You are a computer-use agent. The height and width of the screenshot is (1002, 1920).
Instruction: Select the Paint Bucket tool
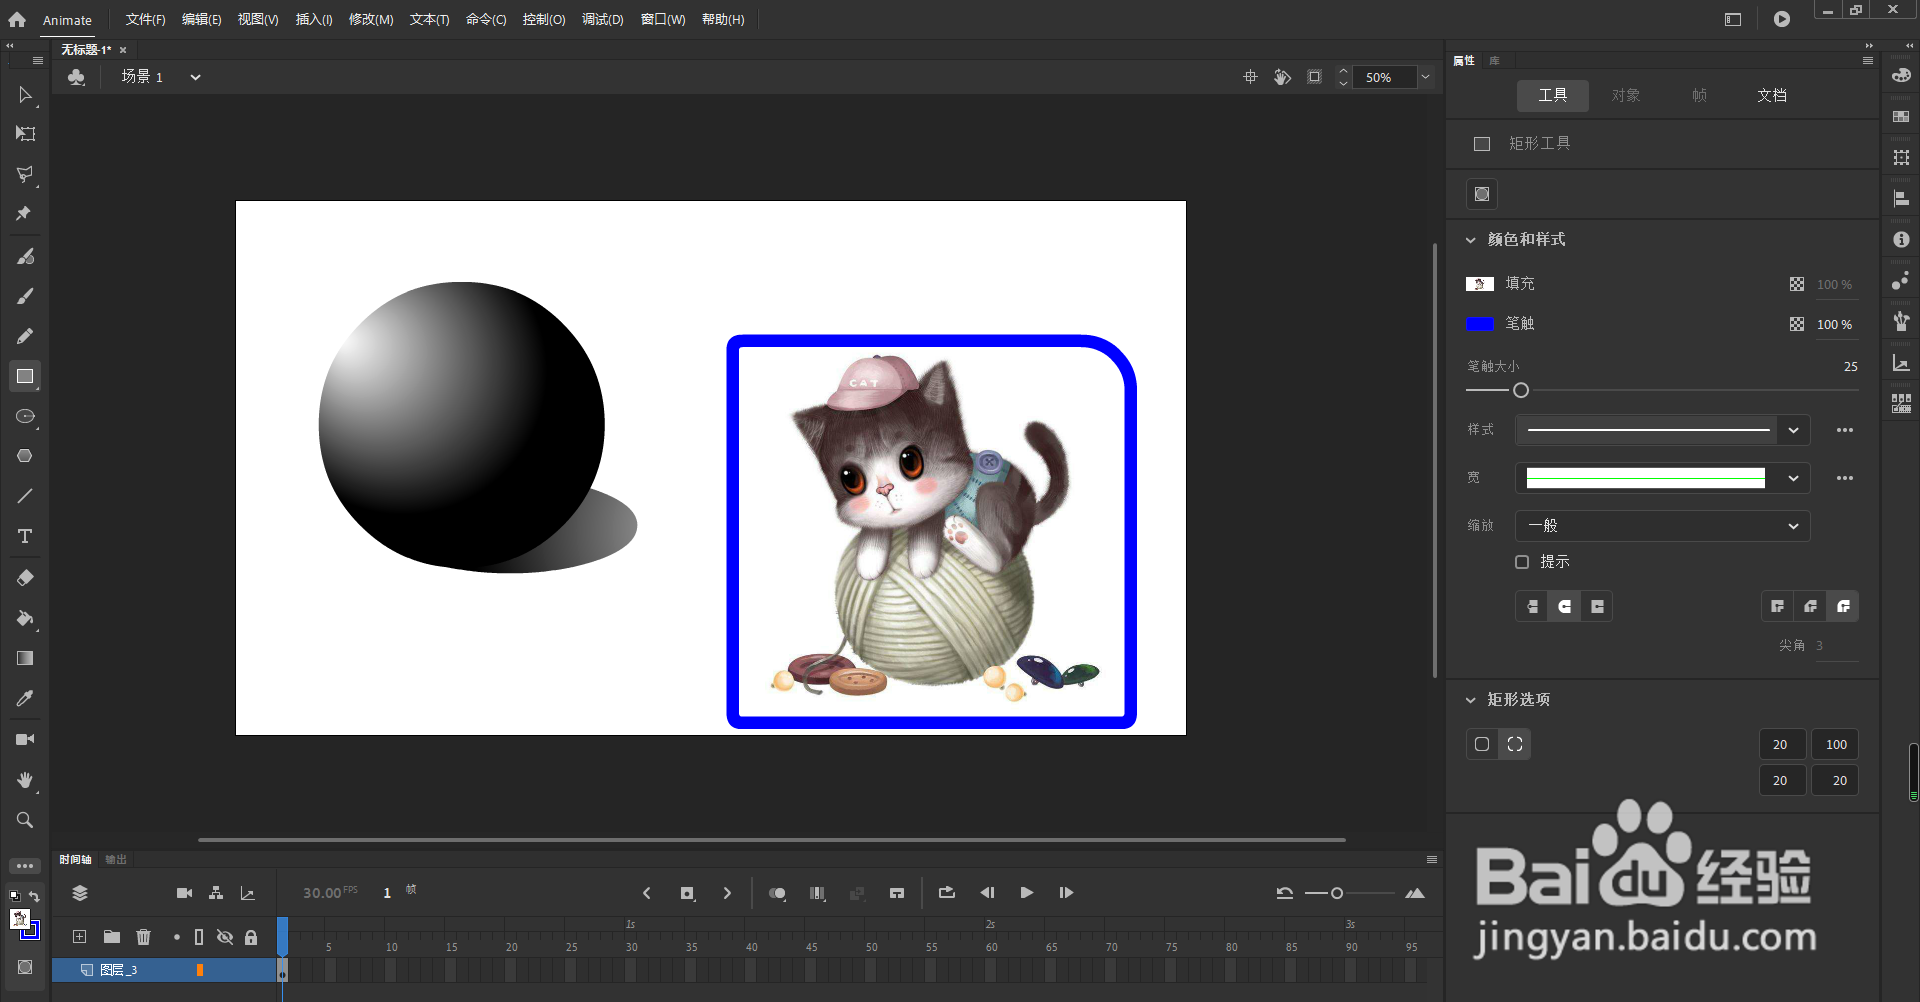click(25, 618)
